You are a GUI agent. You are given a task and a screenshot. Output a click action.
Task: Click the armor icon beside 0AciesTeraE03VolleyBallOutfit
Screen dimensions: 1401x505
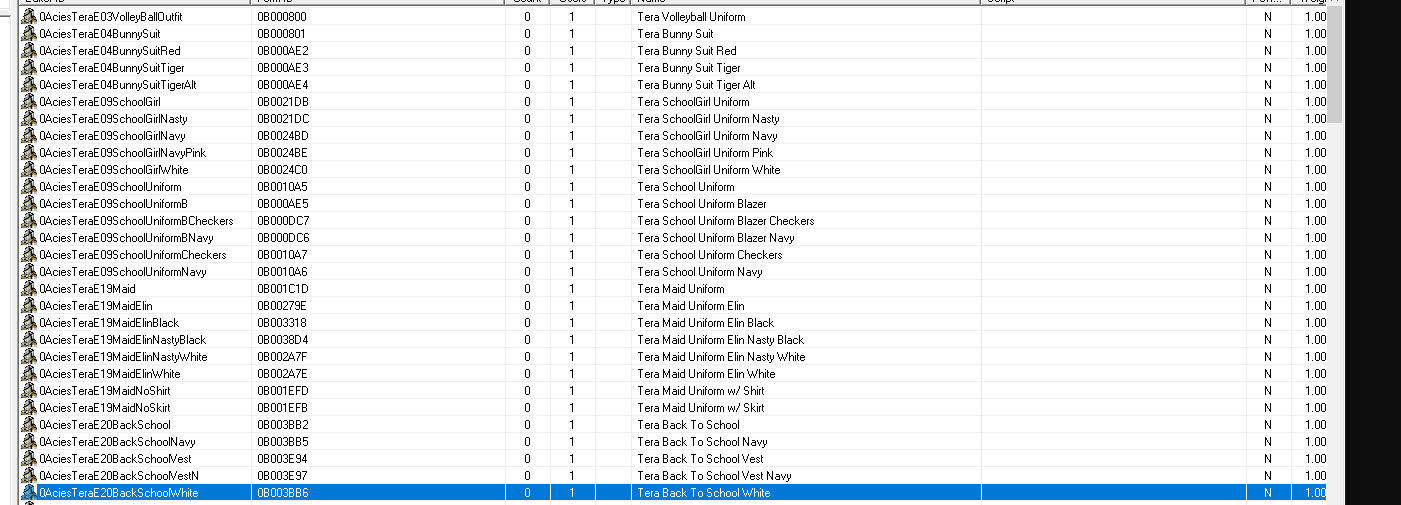[x=28, y=17]
